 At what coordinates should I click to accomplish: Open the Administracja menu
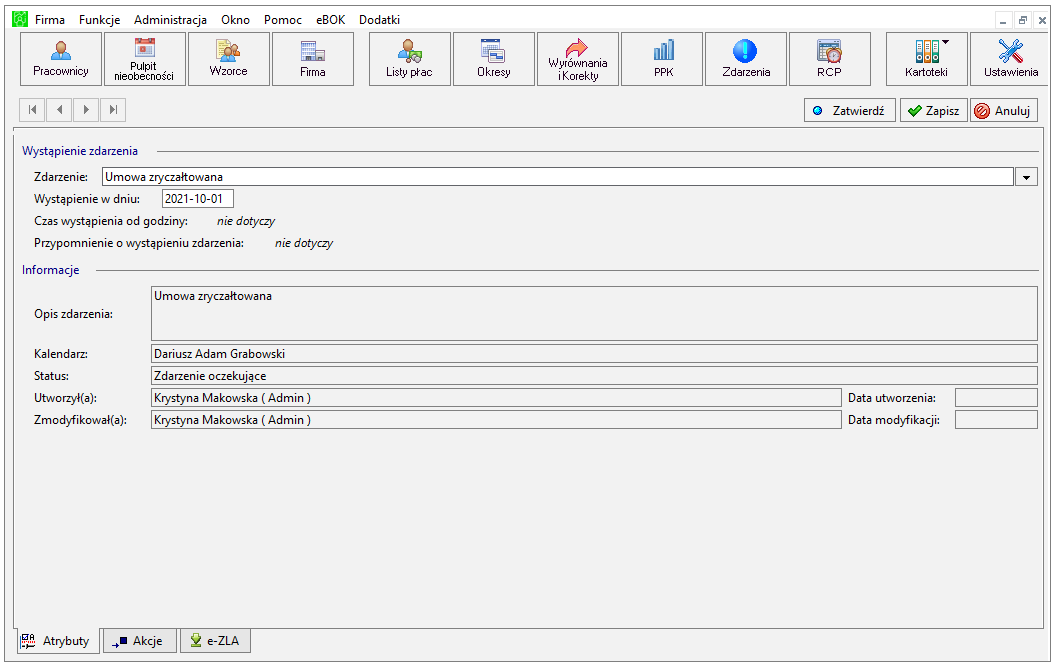[x=170, y=20]
